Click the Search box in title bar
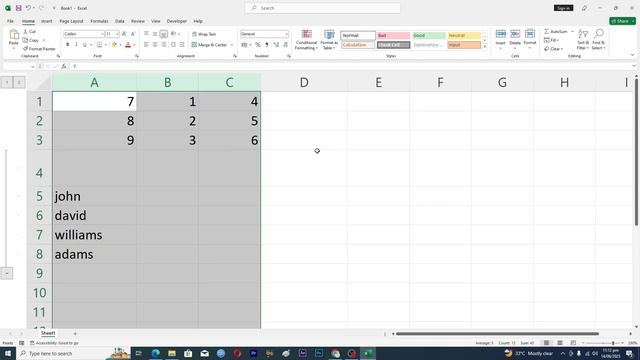Viewport: 640px width, 360px height. 322,8
